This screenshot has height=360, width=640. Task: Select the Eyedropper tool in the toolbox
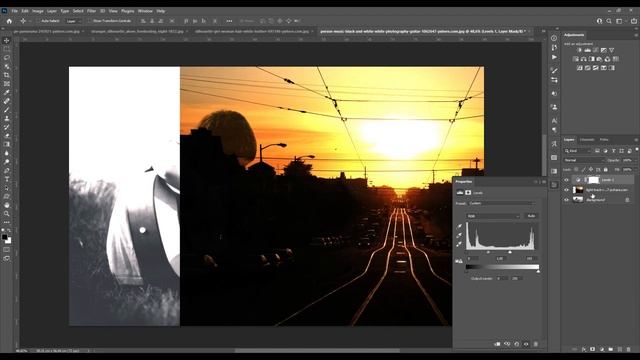(x=7, y=92)
